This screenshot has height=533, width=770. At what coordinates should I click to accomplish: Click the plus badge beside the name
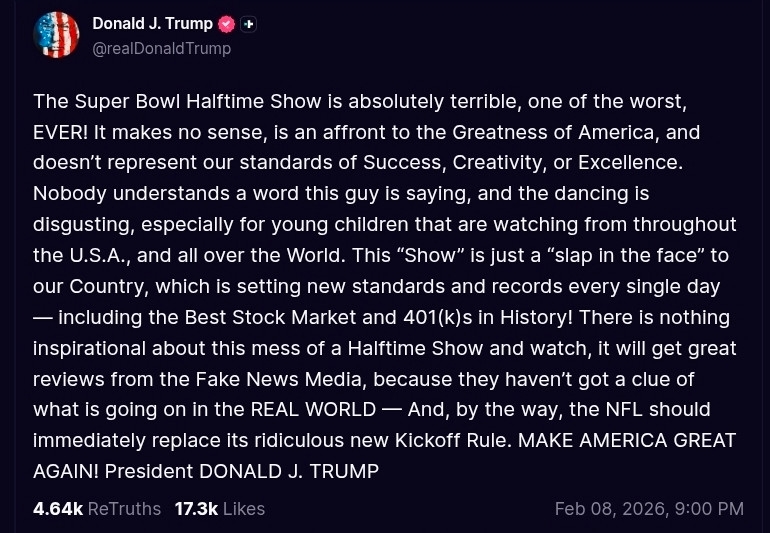[248, 24]
